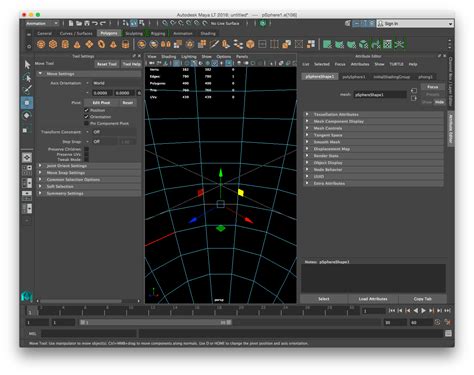Image resolution: width=474 pixels, height=375 pixels.
Task: Click the animation range slider bar
Action: tap(155, 323)
